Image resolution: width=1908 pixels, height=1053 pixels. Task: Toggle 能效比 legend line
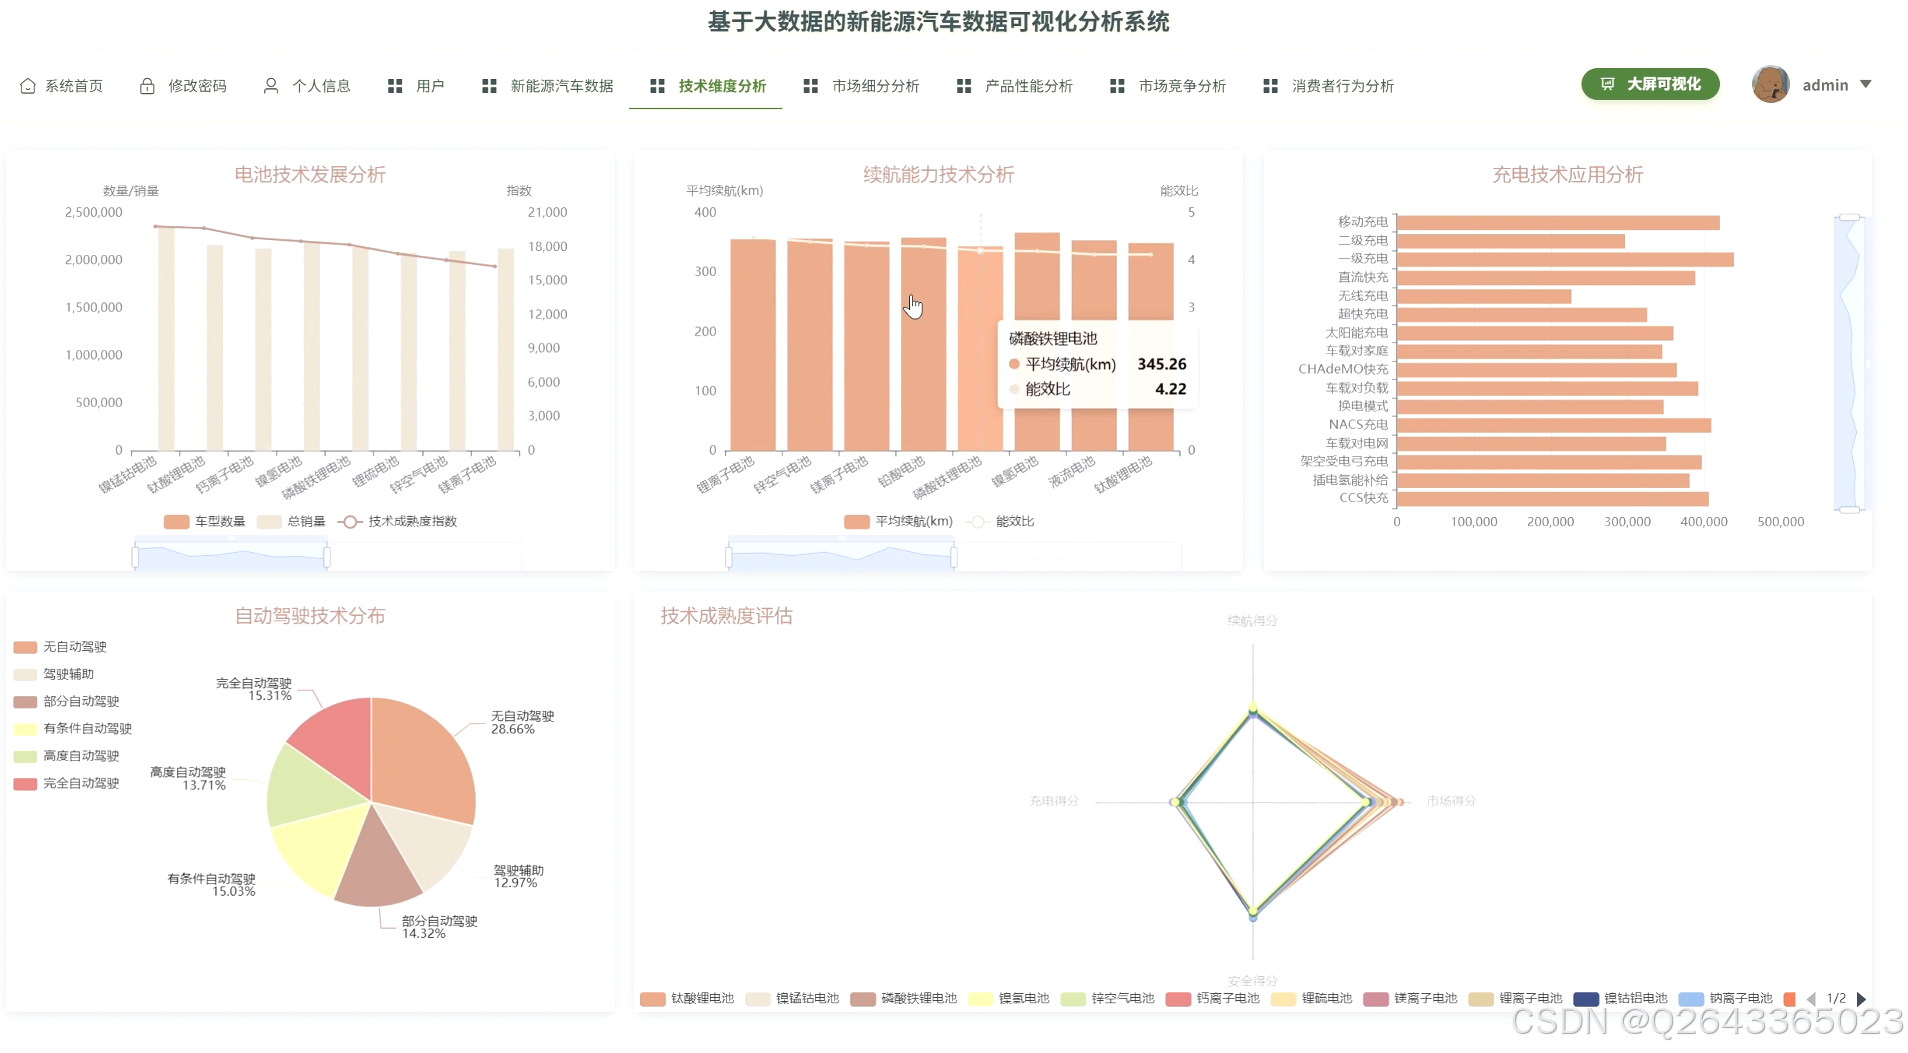click(x=1001, y=521)
